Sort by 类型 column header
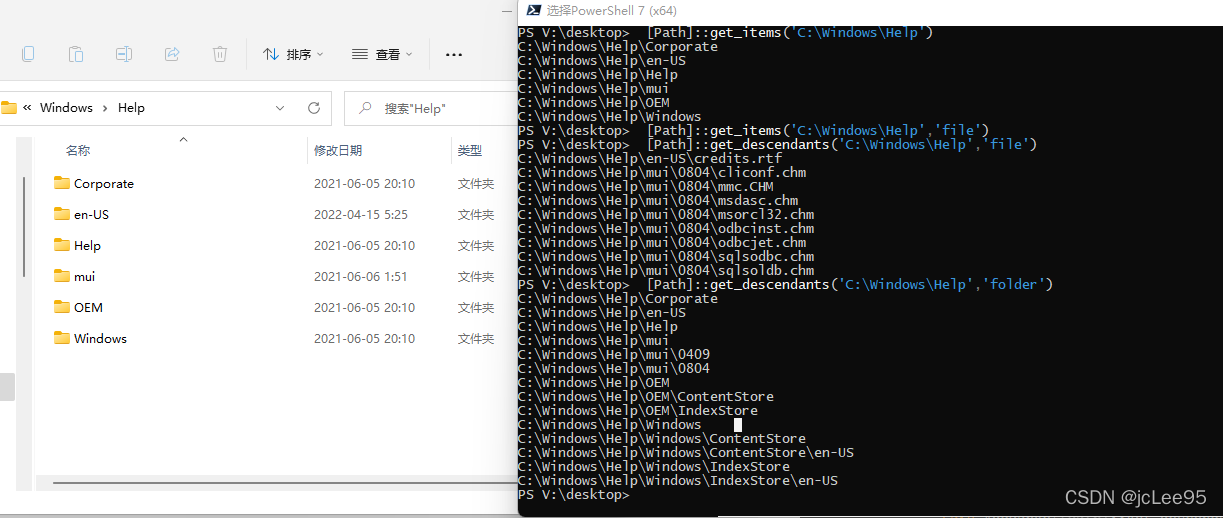 pos(470,151)
